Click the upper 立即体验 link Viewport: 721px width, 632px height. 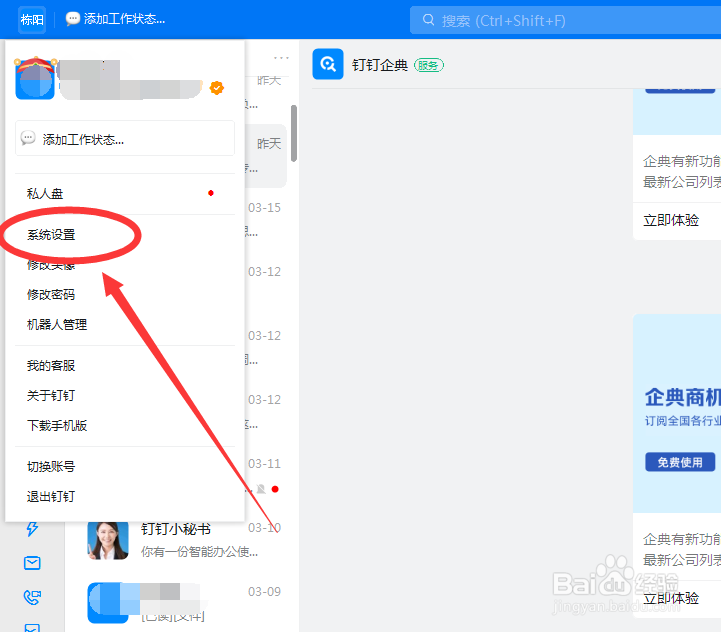pos(671,220)
